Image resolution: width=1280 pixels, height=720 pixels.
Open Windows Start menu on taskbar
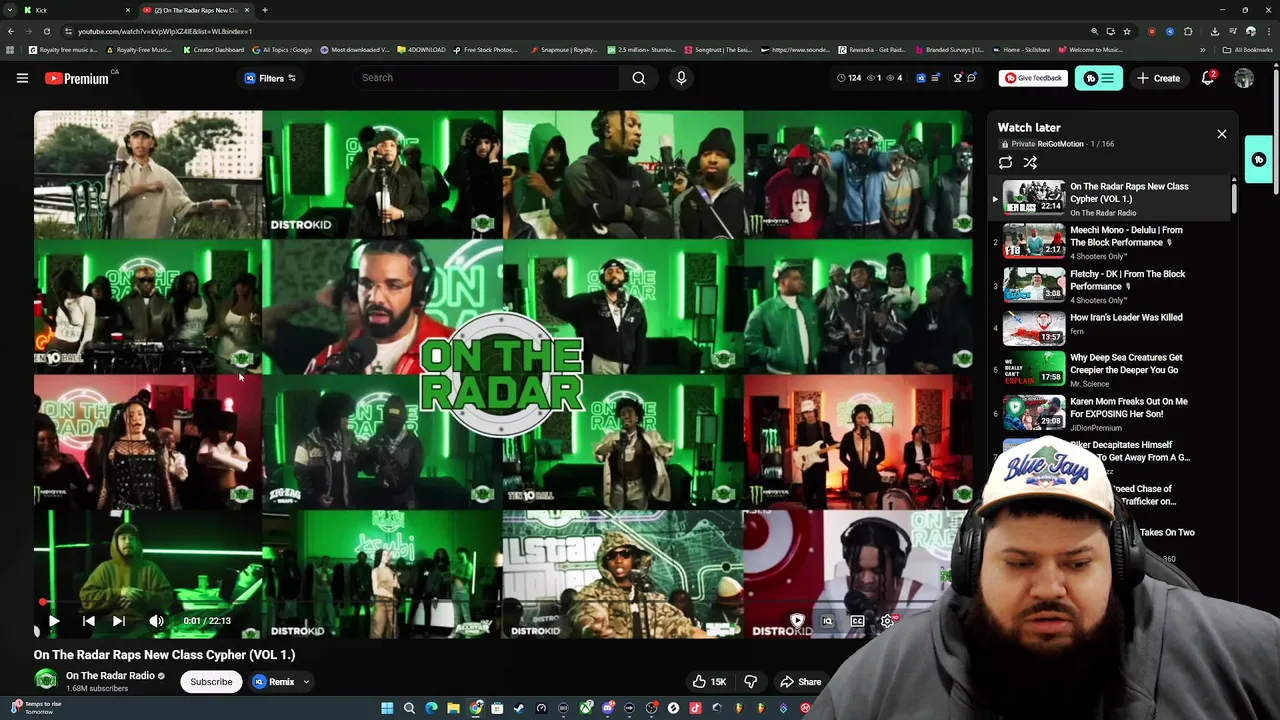[x=387, y=708]
